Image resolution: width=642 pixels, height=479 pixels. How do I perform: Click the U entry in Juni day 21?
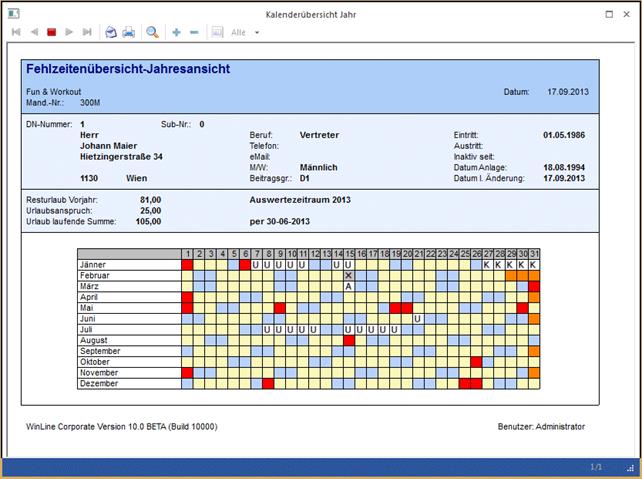point(418,318)
